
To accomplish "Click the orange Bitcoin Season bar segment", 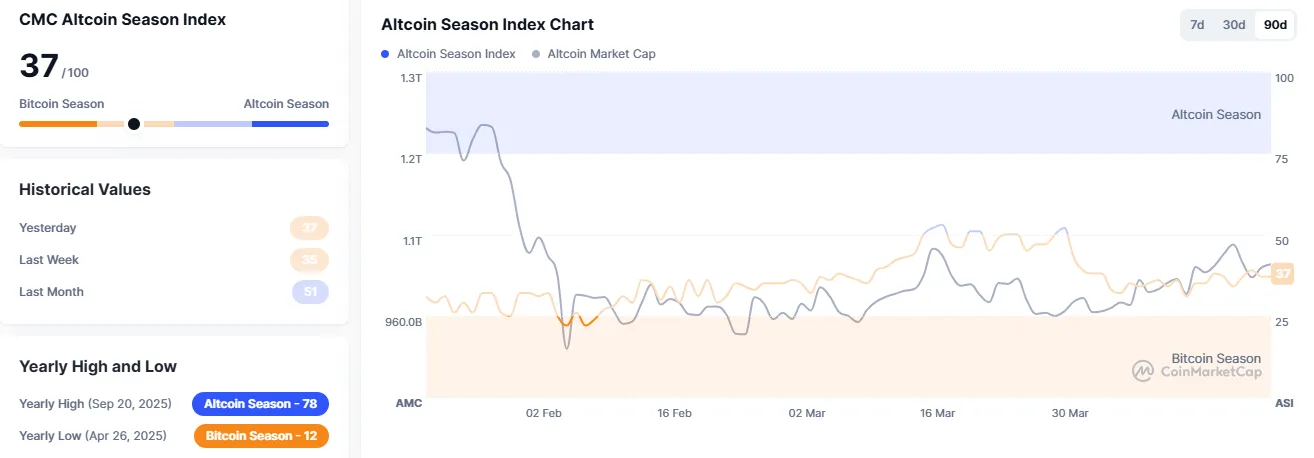I will click(x=57, y=124).
